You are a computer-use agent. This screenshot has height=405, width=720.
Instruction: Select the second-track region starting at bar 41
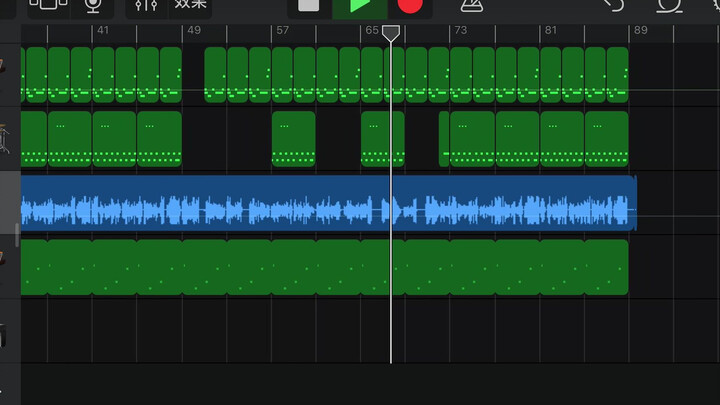coord(114,139)
